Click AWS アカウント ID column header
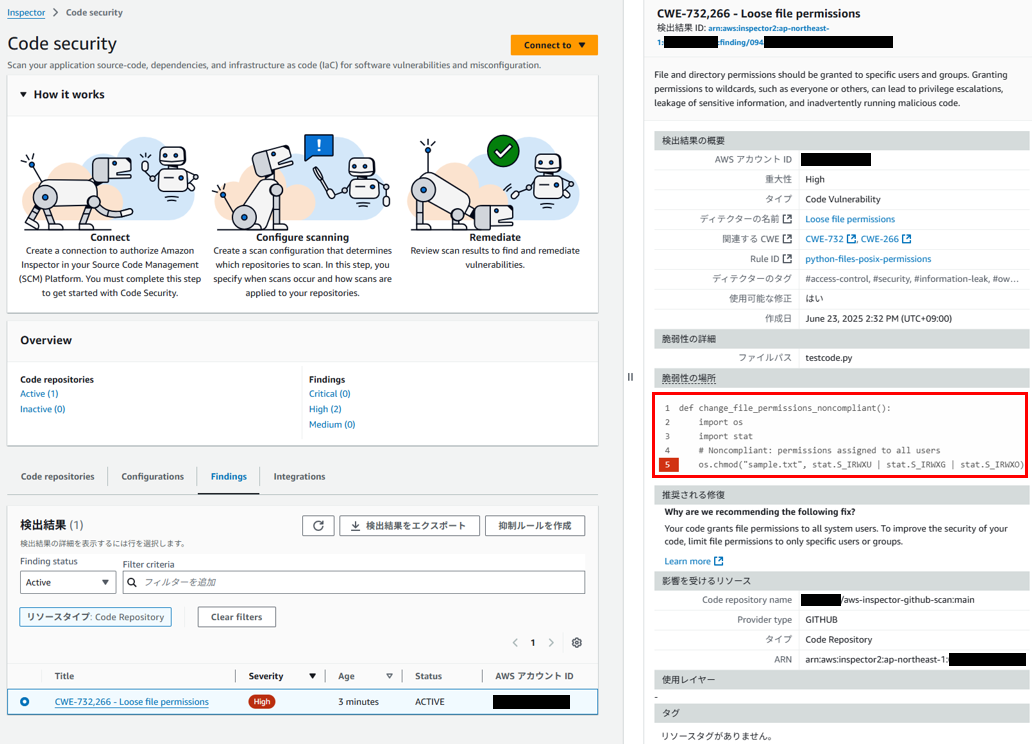Viewport: 1032px width, 744px height. [x=534, y=676]
